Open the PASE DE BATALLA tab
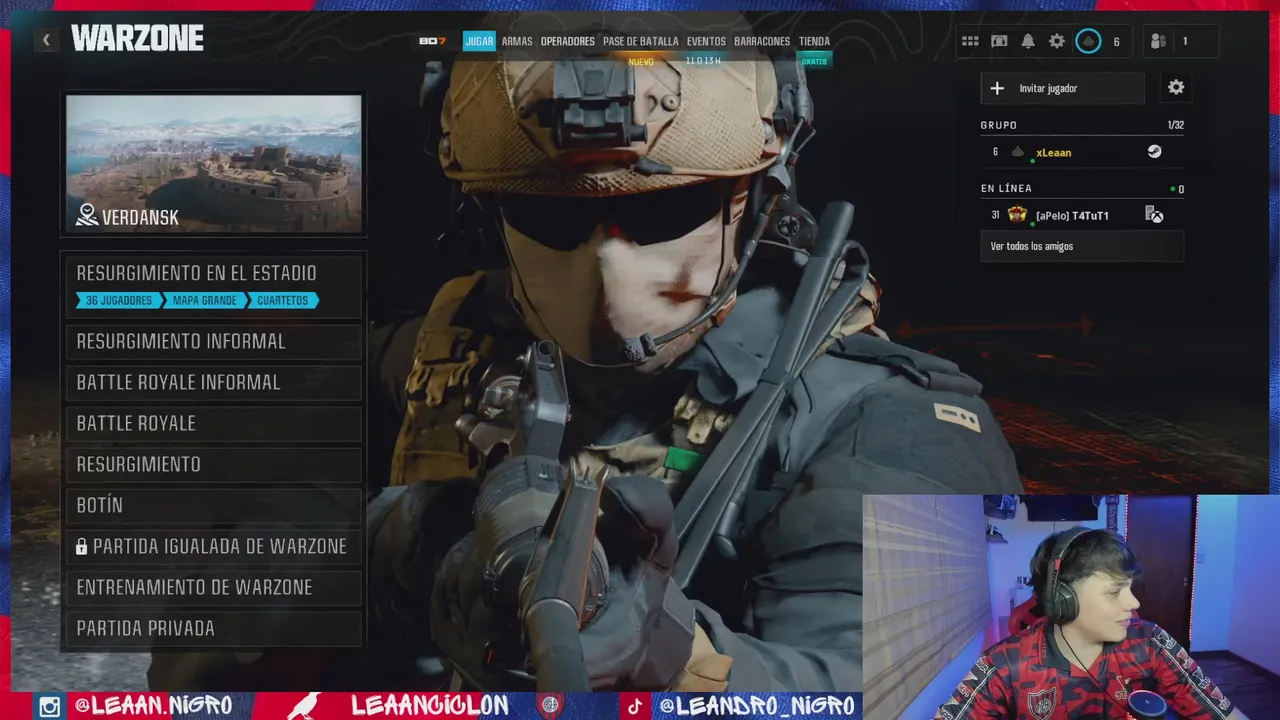 coord(640,41)
